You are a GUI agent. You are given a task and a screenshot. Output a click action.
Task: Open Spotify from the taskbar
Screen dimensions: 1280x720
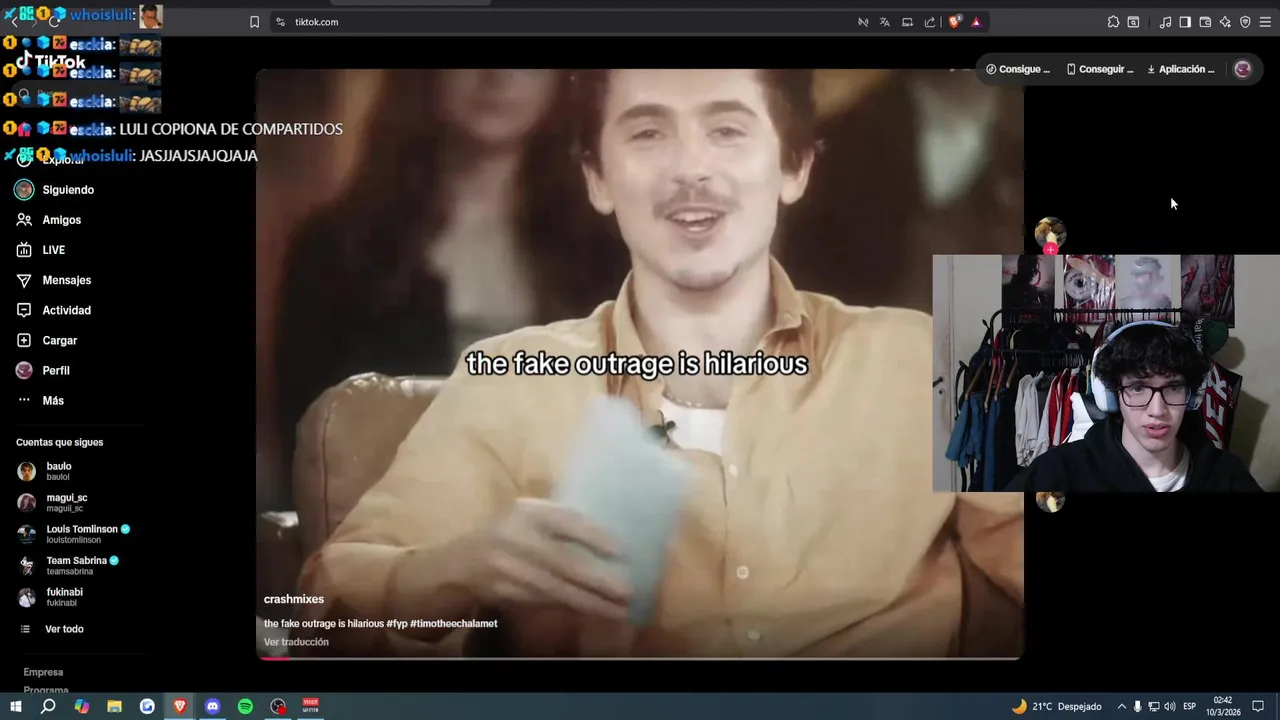click(245, 706)
